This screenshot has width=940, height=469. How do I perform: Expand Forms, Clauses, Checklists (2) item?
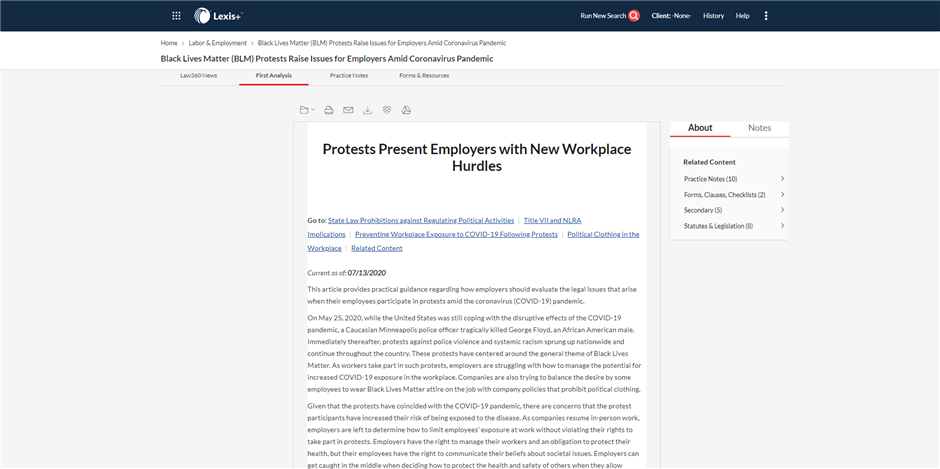[781, 195]
